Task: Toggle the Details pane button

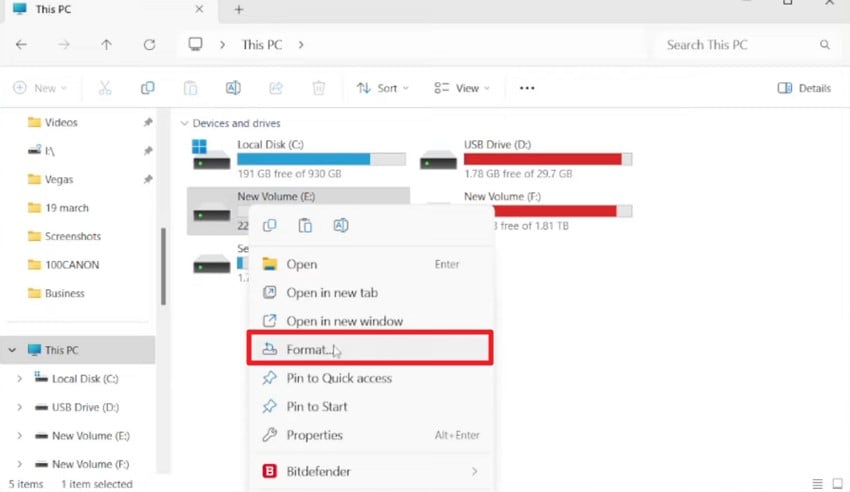Action: point(804,88)
